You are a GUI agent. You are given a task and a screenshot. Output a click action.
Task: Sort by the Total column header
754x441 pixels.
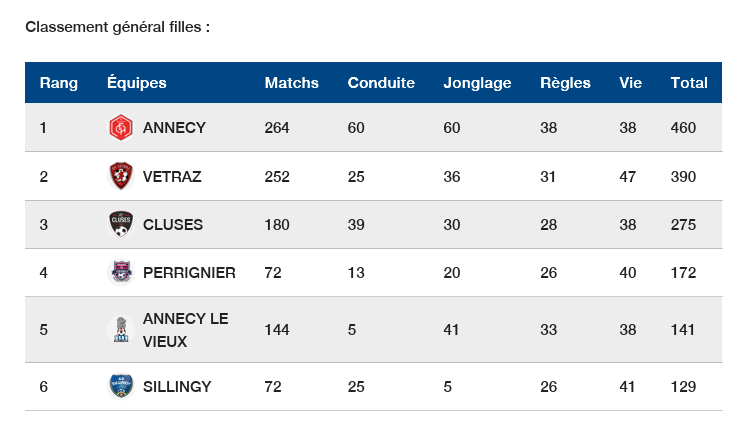point(689,83)
